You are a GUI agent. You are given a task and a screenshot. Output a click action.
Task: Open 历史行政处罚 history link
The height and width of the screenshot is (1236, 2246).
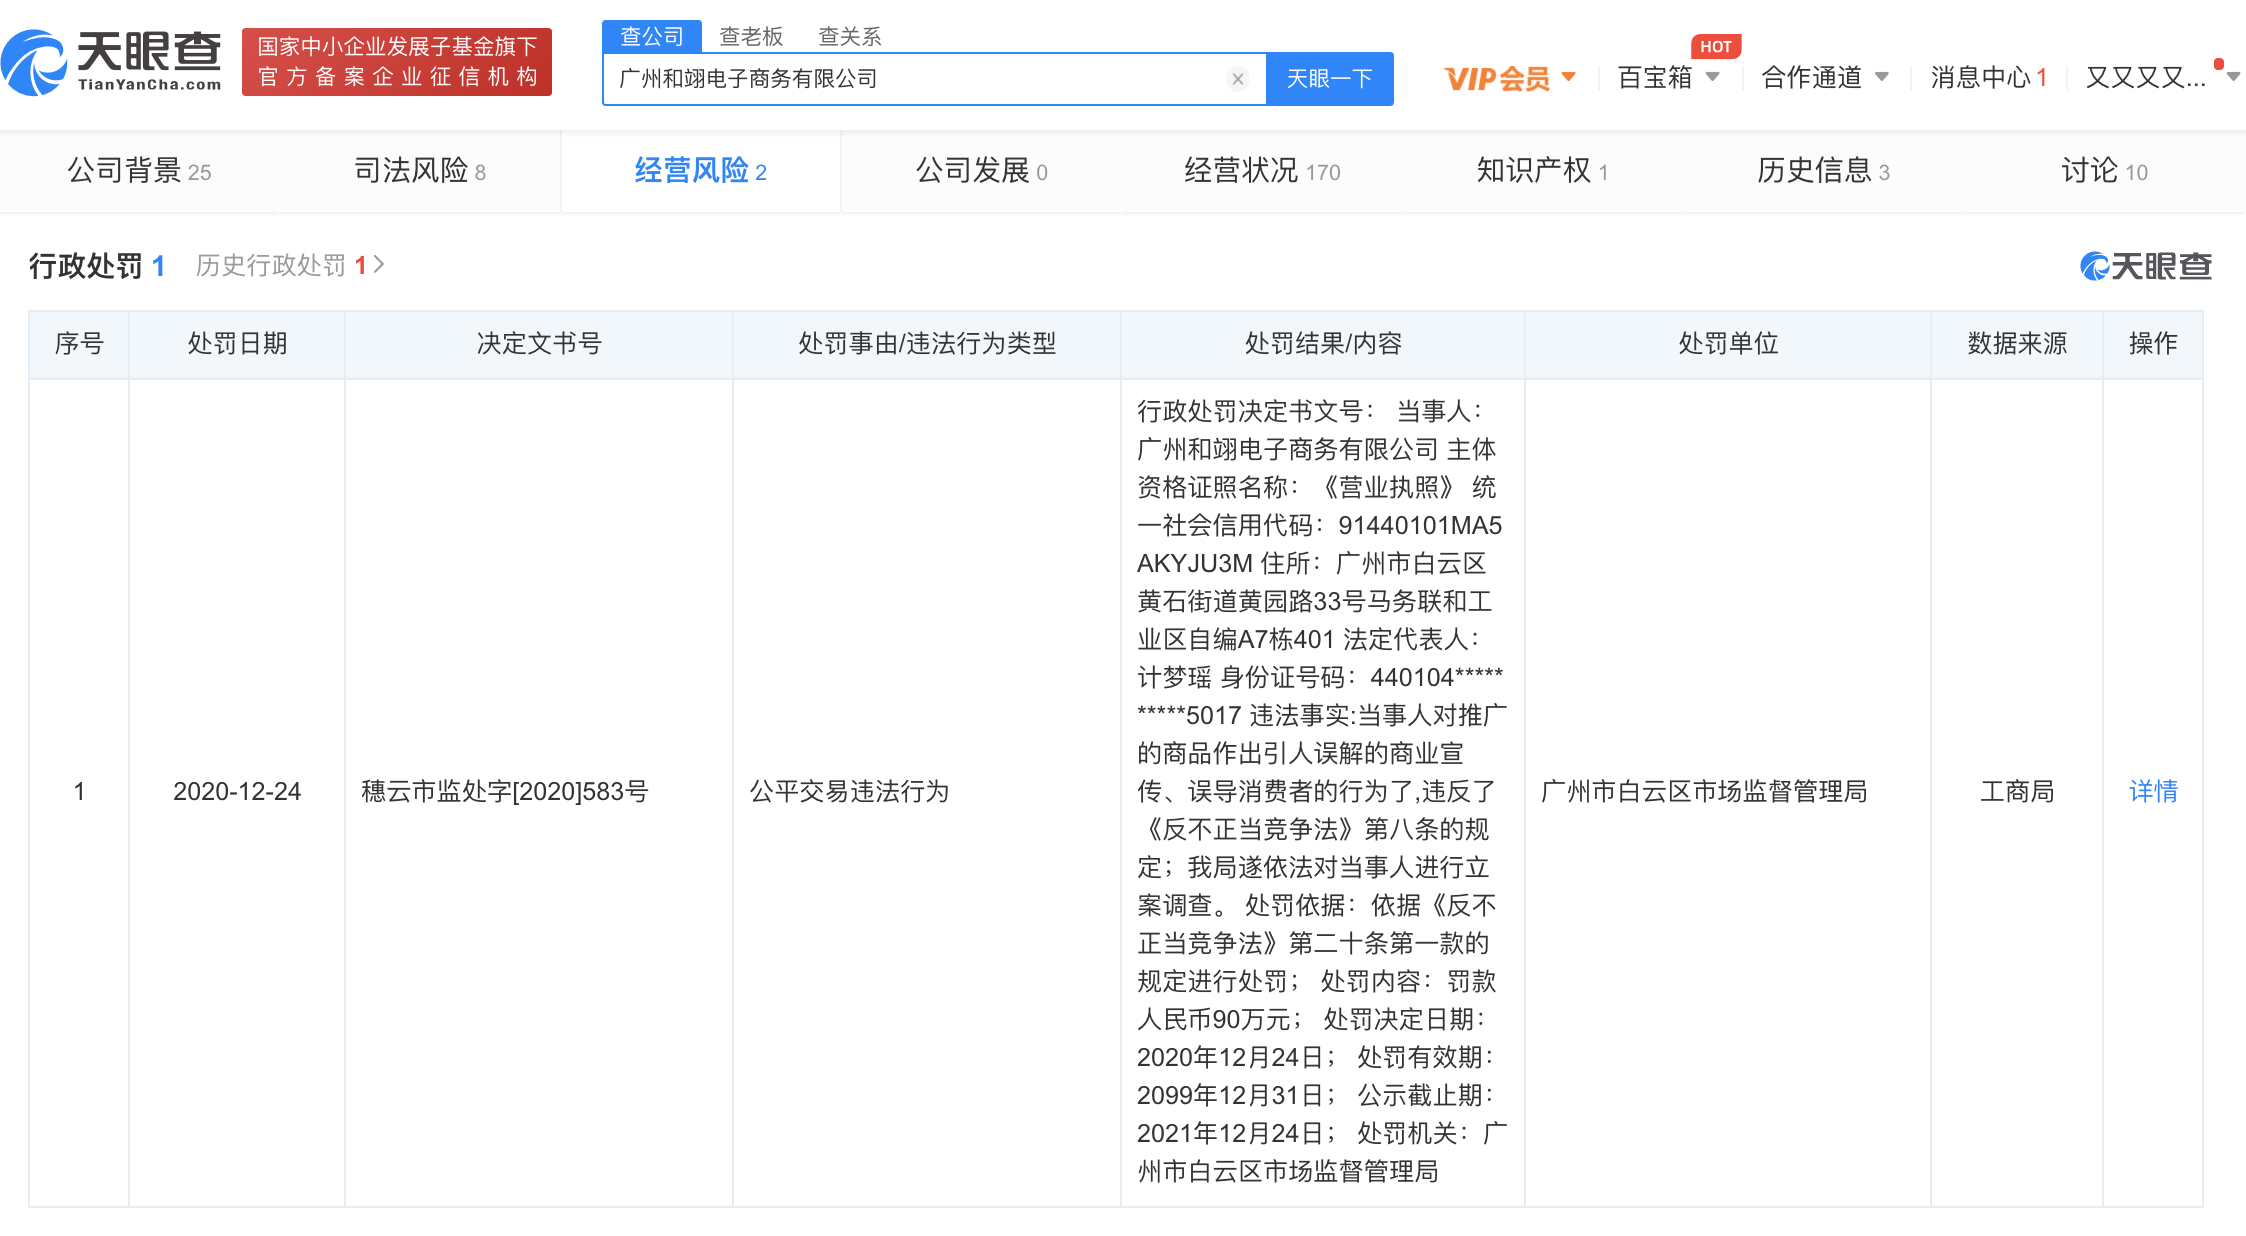[290, 266]
